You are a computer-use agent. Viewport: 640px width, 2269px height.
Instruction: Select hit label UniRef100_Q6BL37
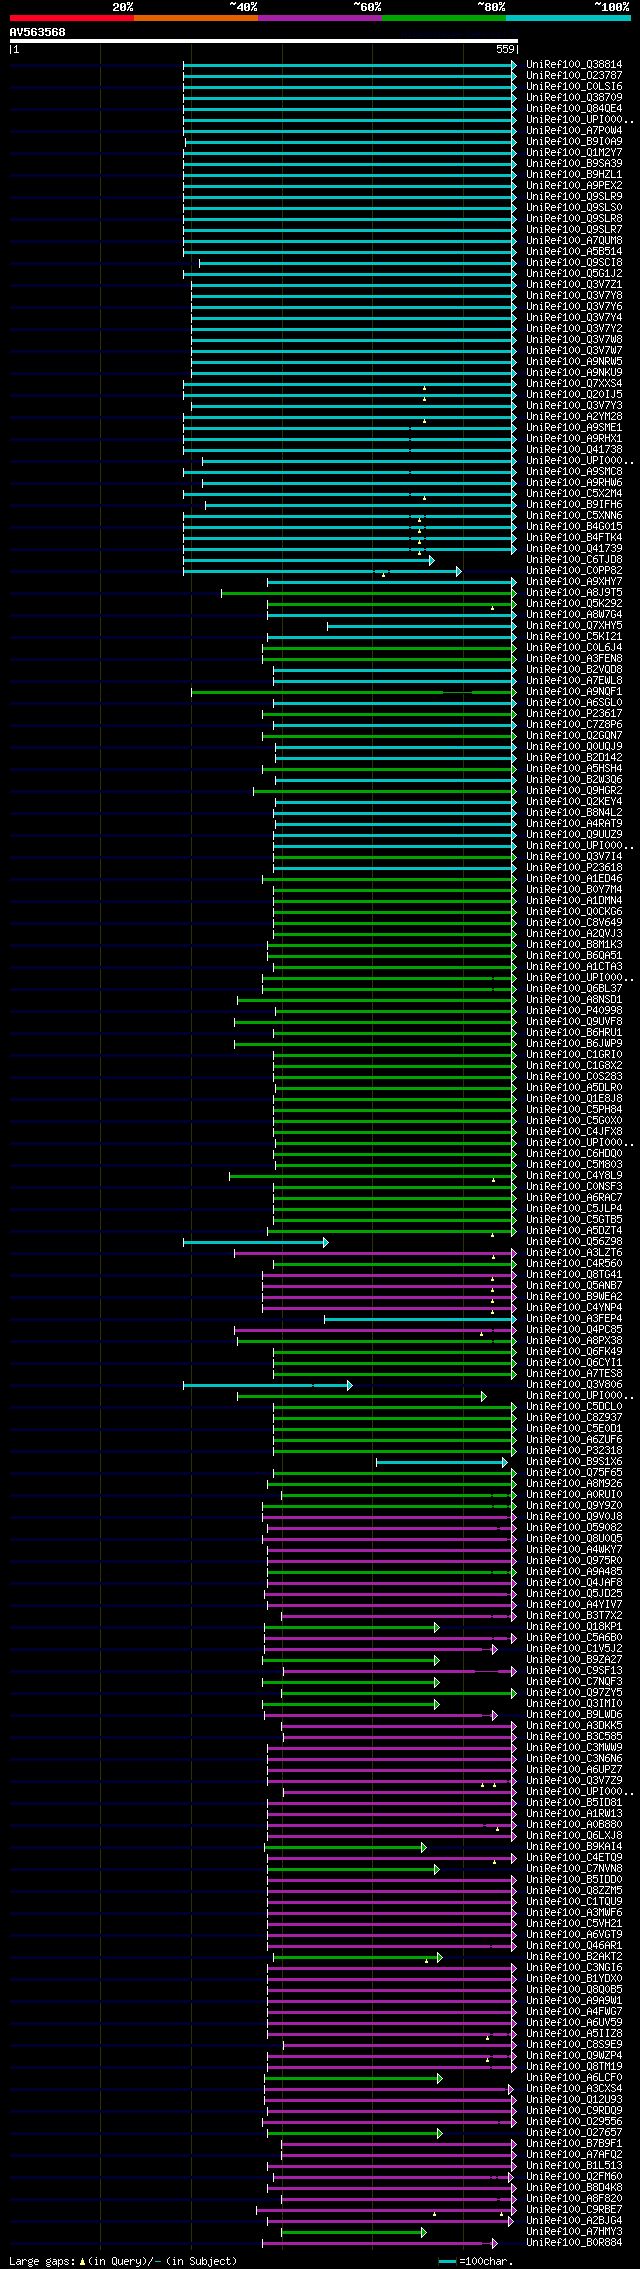574,988
